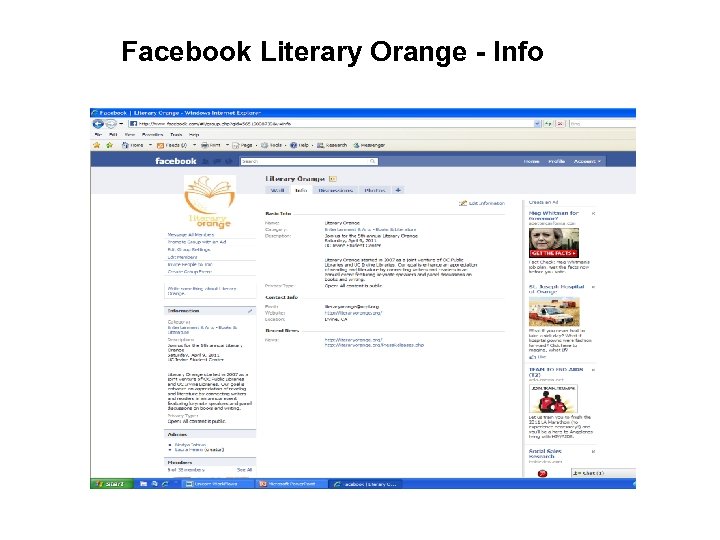This screenshot has width=720, height=540.
Task: Open the website link under Contact Info
Action: 353,313
